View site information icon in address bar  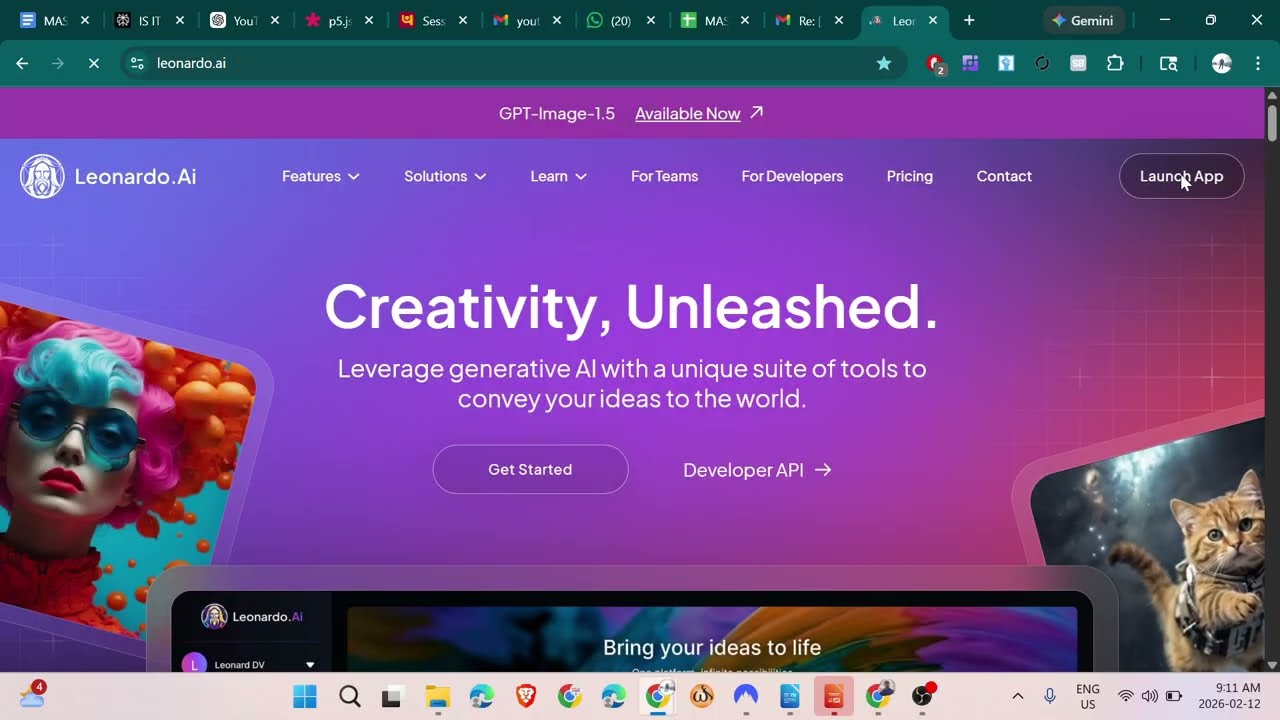click(x=138, y=63)
